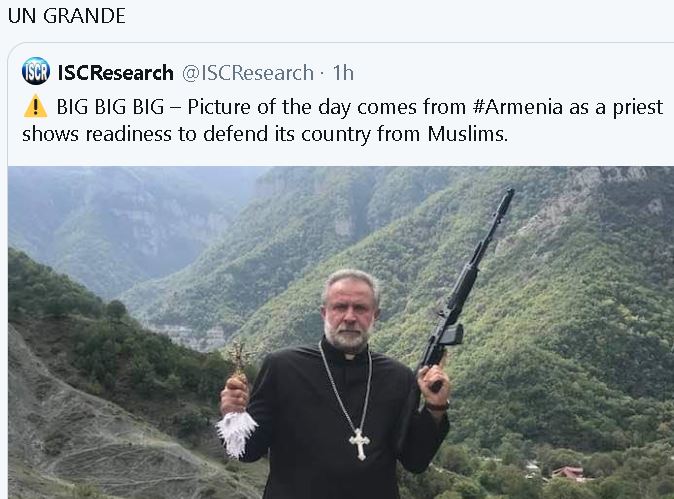Click the white cloth in priest's hand
Image resolution: width=674 pixels, height=499 pixels.
(x=236, y=430)
